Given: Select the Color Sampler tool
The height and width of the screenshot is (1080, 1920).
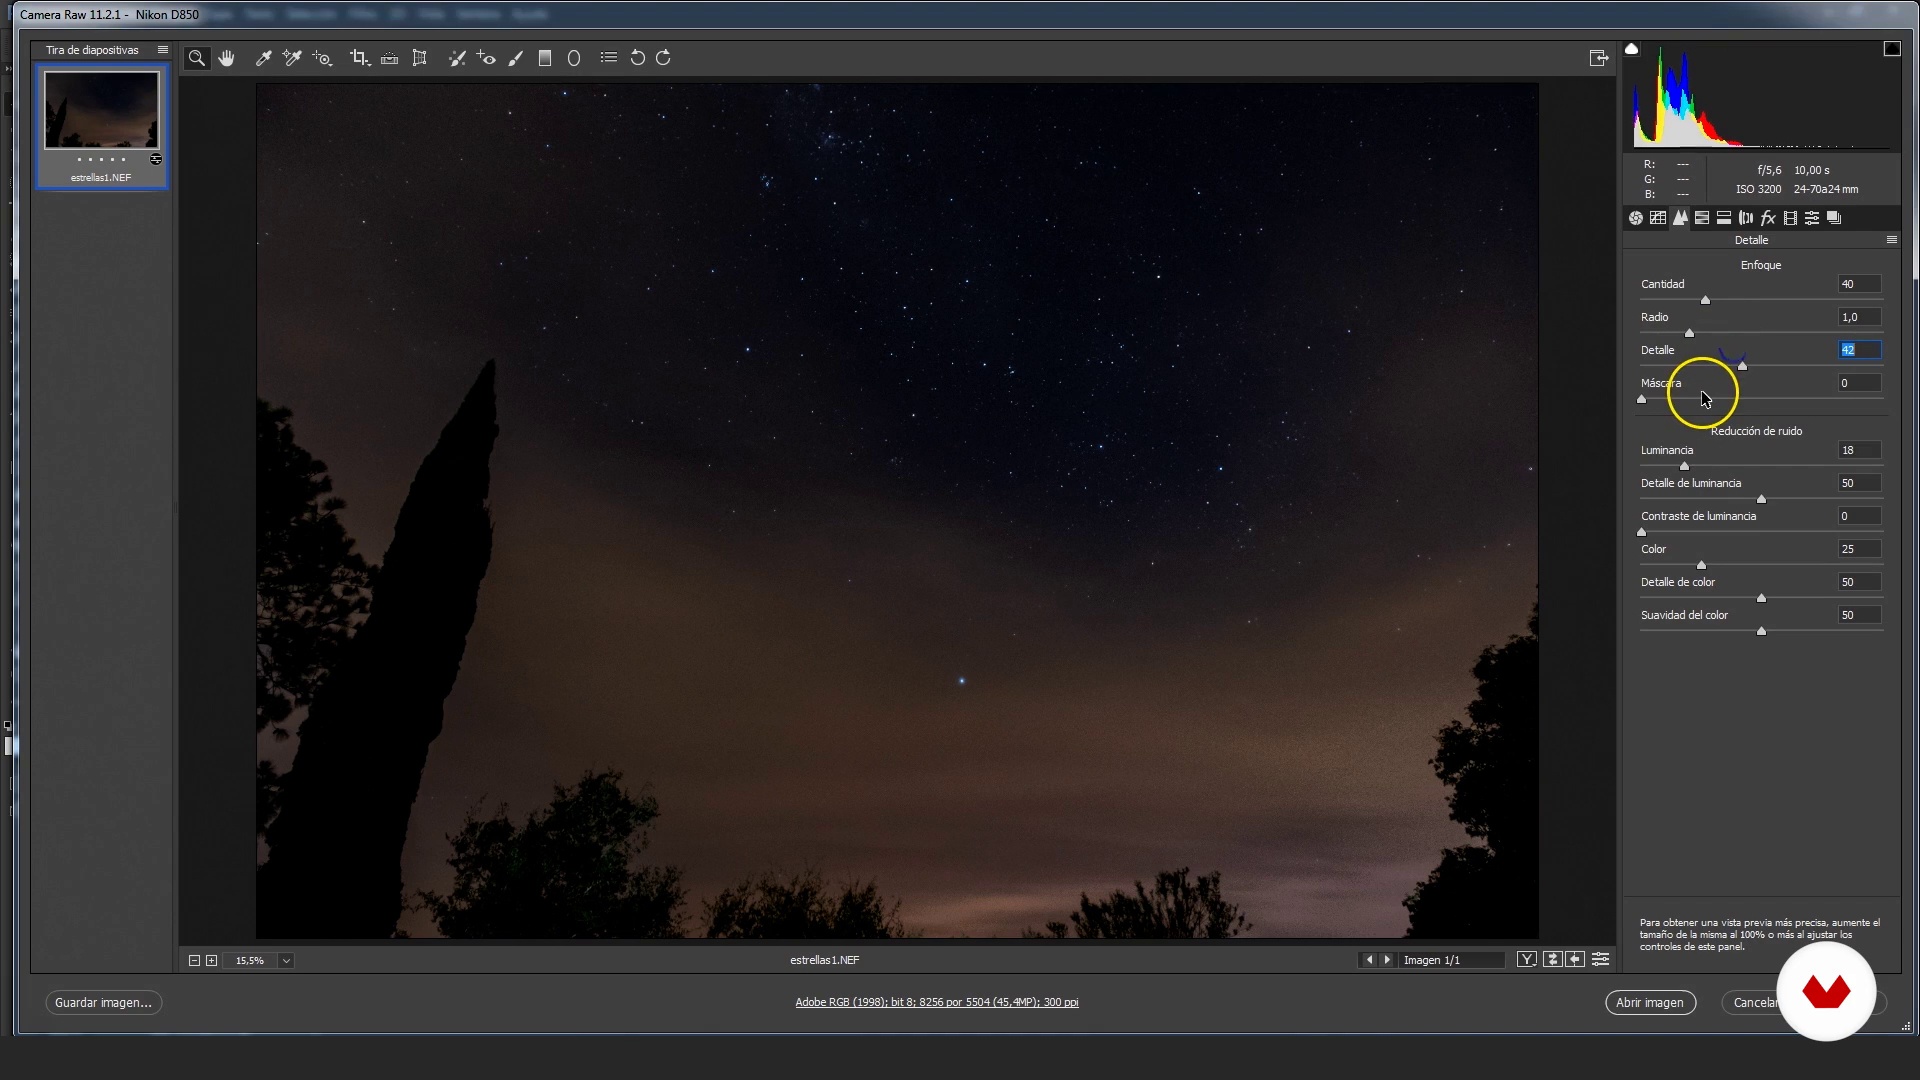Looking at the screenshot, I should [x=292, y=58].
